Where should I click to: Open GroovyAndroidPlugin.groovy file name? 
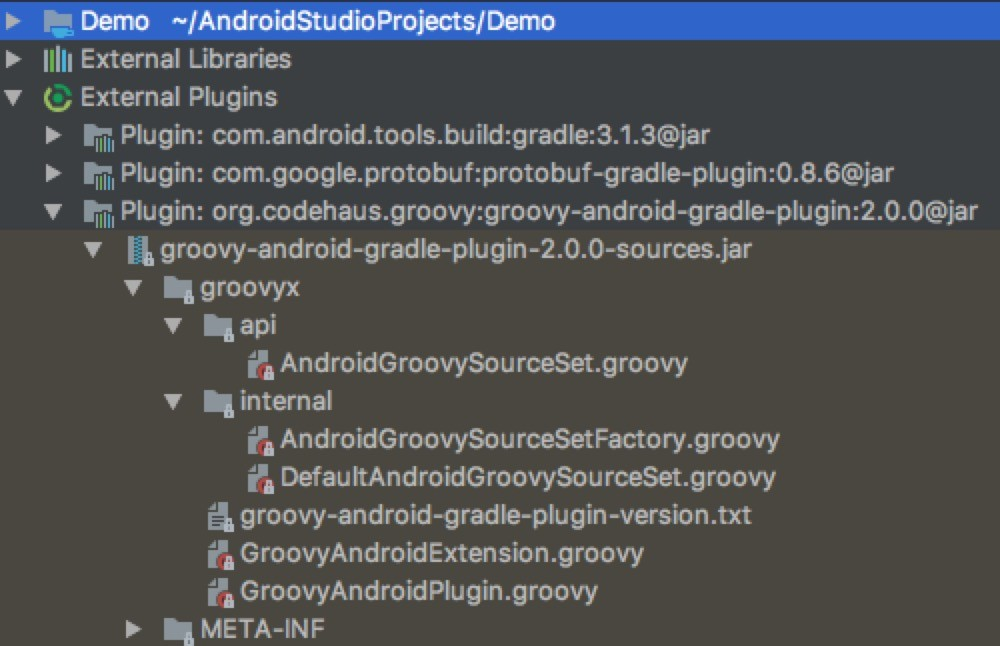(418, 591)
